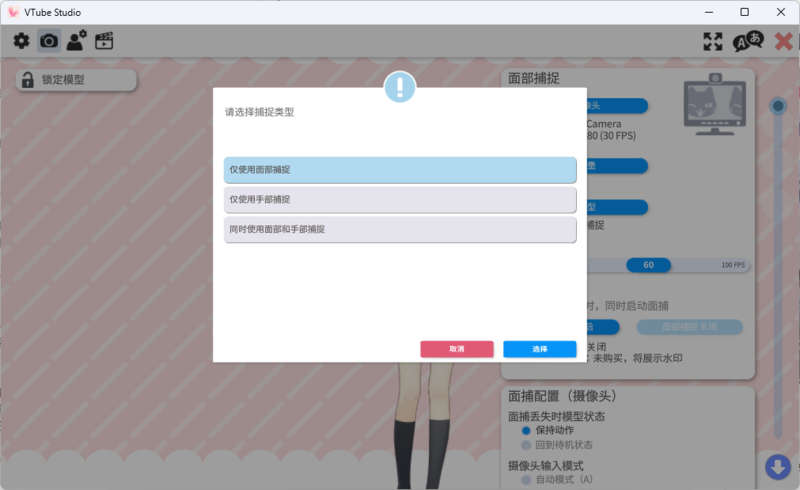The width and height of the screenshot is (800, 490).
Task: Select the 保持动作 radio button
Action: (x=526, y=431)
